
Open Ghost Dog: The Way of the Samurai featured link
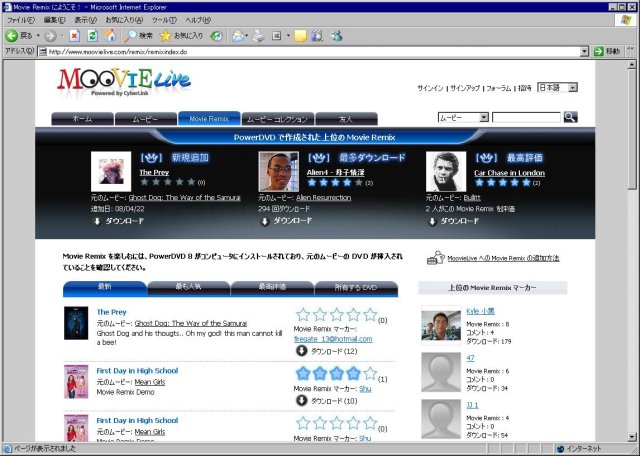pyautogui.click(x=184, y=198)
